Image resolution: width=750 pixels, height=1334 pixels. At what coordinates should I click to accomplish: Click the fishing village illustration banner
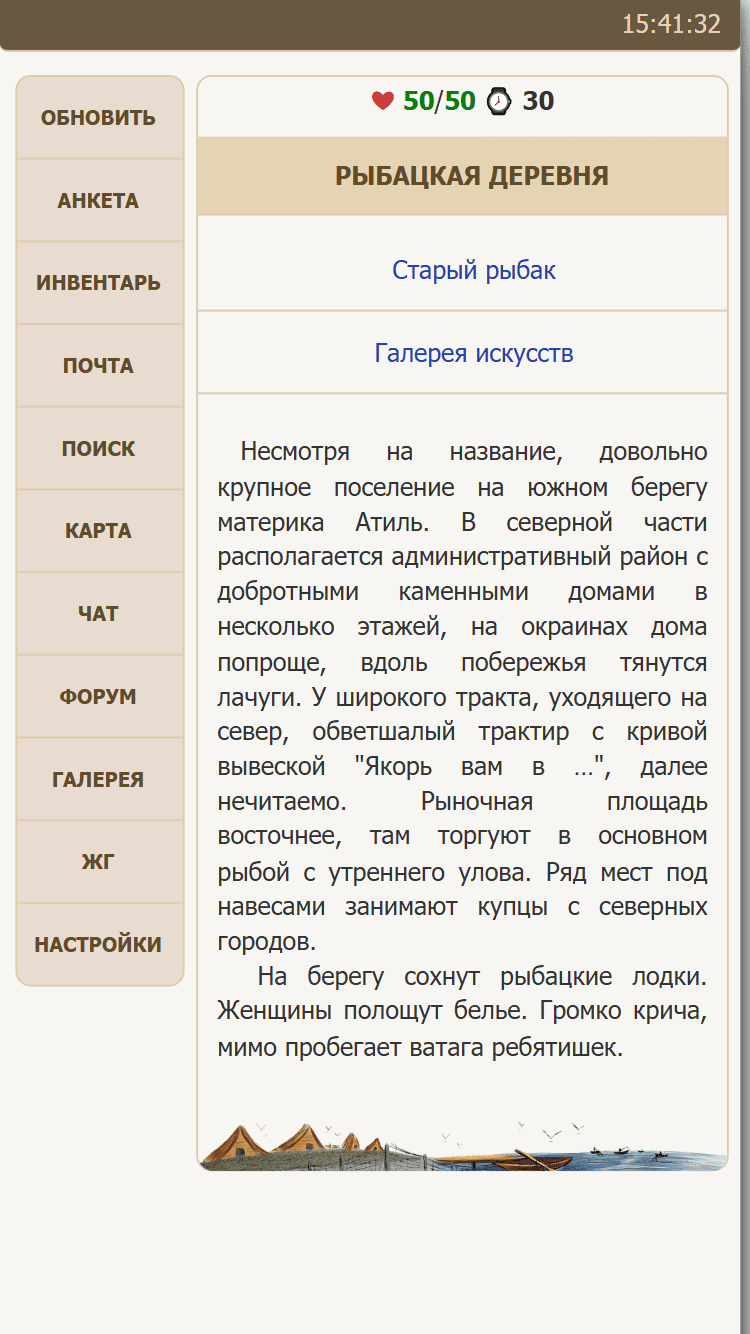coord(463,1146)
